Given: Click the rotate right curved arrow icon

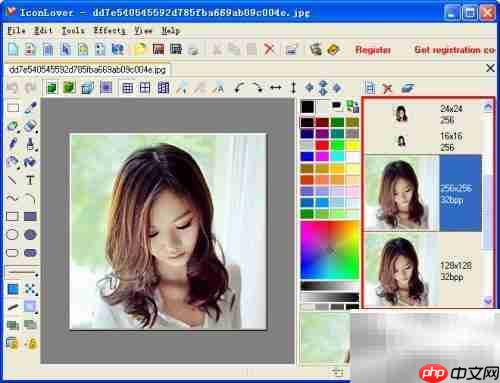Looking at the screenshot, I should pyautogui.click(x=257, y=88).
